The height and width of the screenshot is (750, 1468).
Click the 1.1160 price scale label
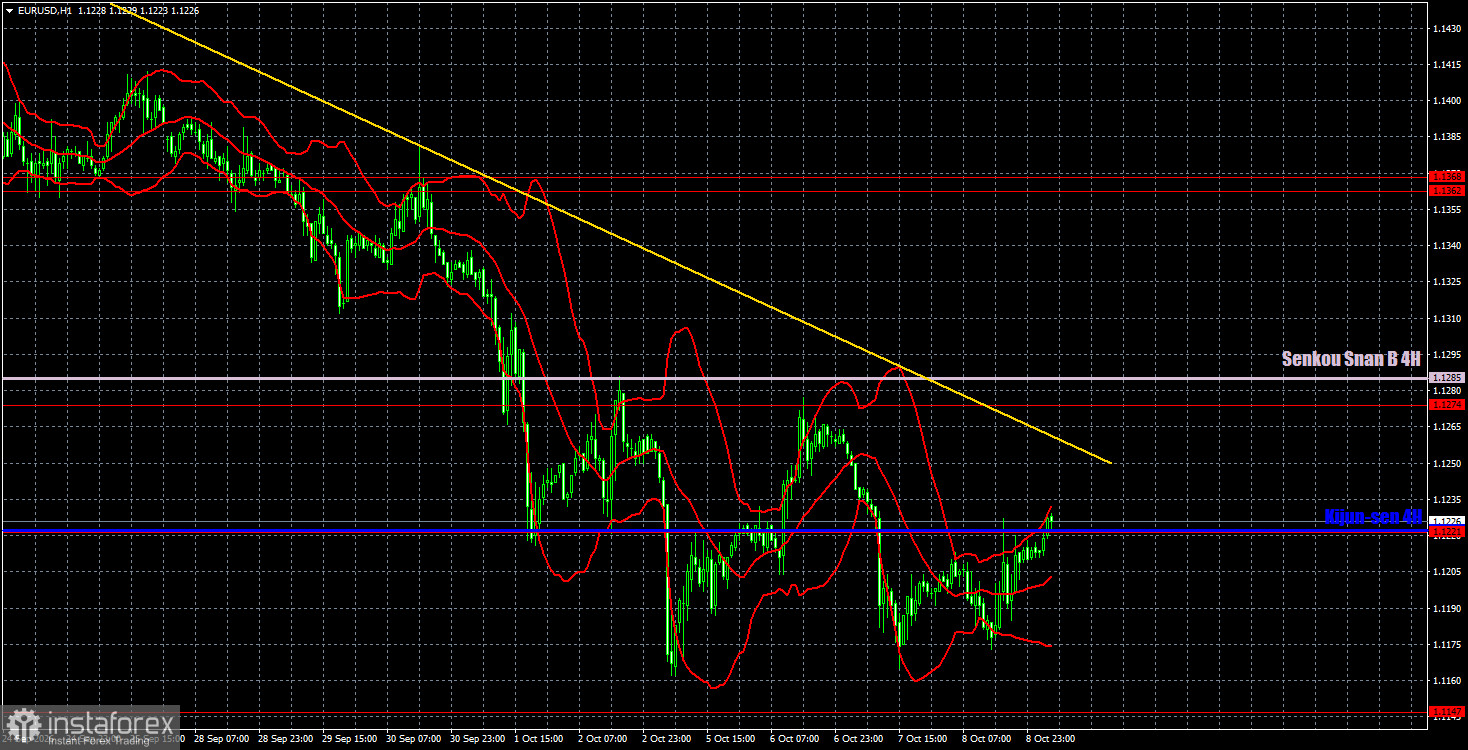[1447, 681]
